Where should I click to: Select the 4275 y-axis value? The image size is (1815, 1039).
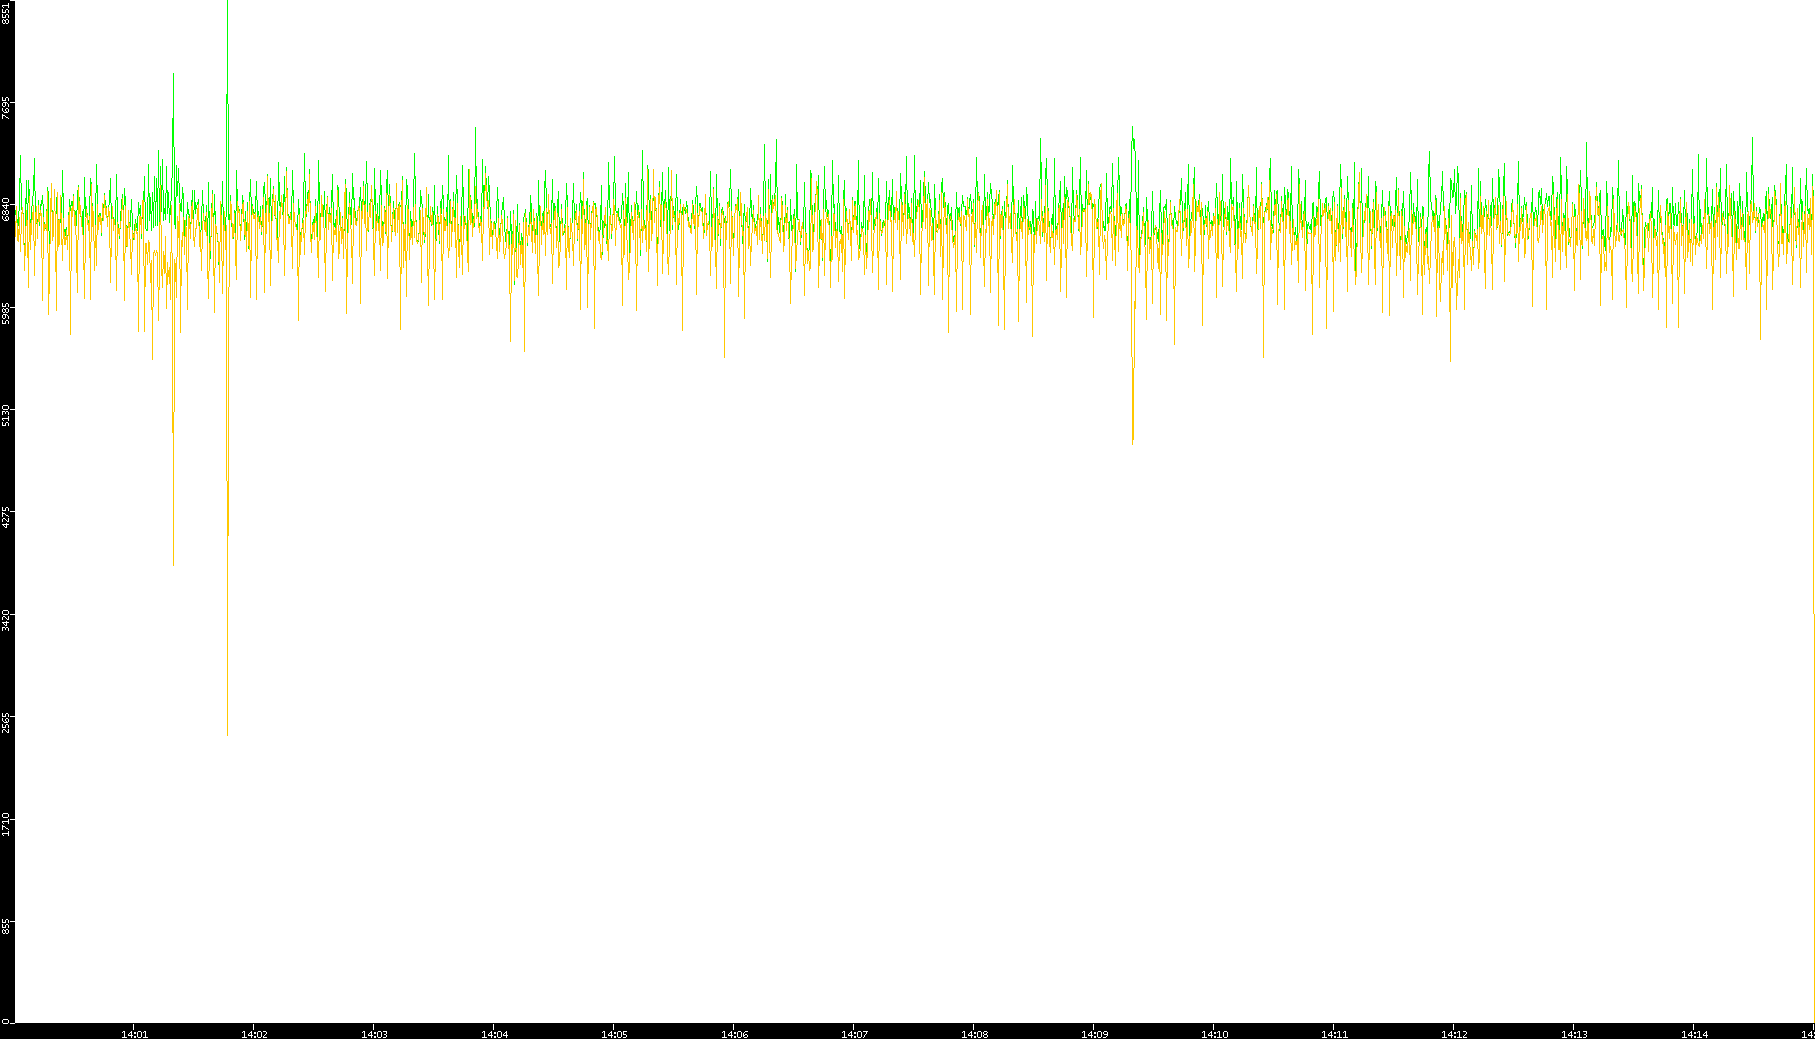click(7, 518)
